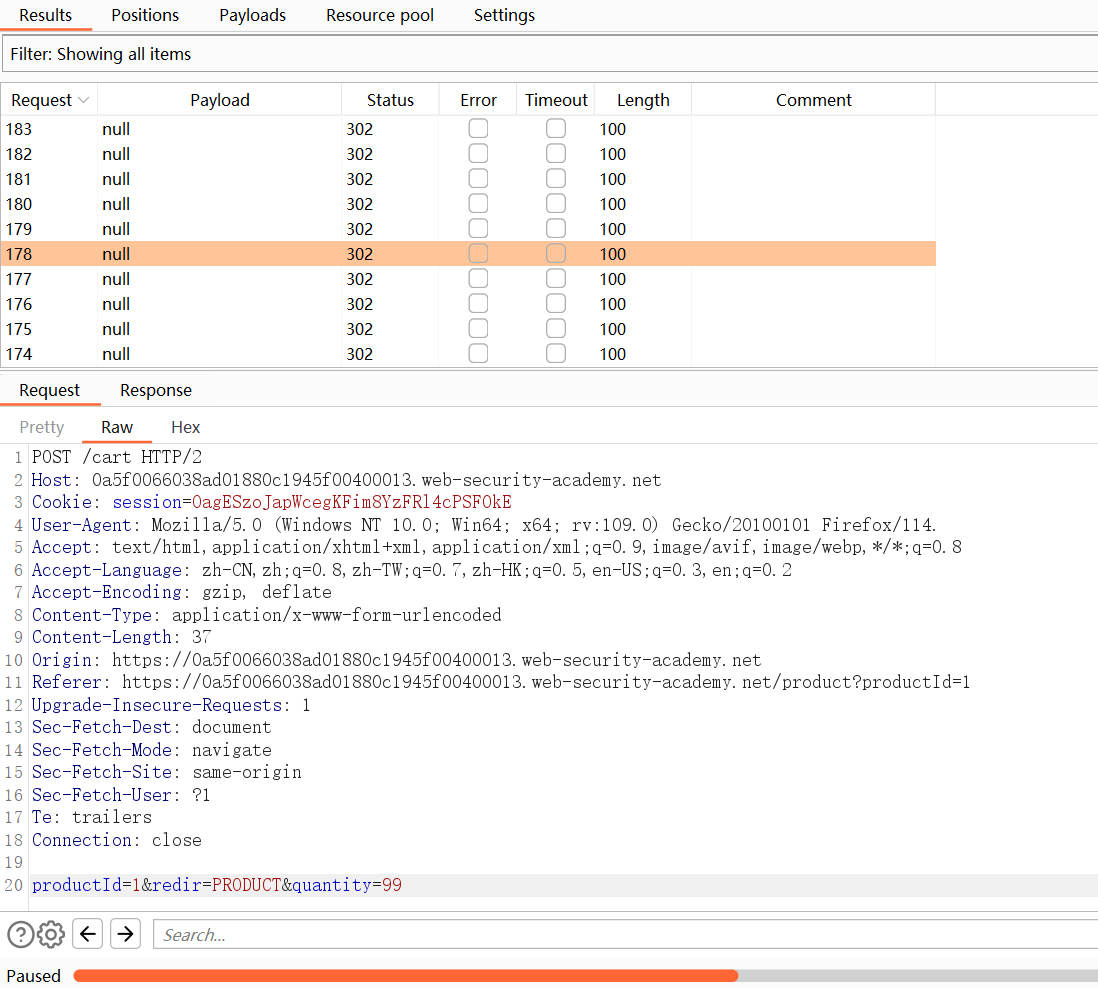Toggle Timeout checkbox for request 174

[556, 354]
